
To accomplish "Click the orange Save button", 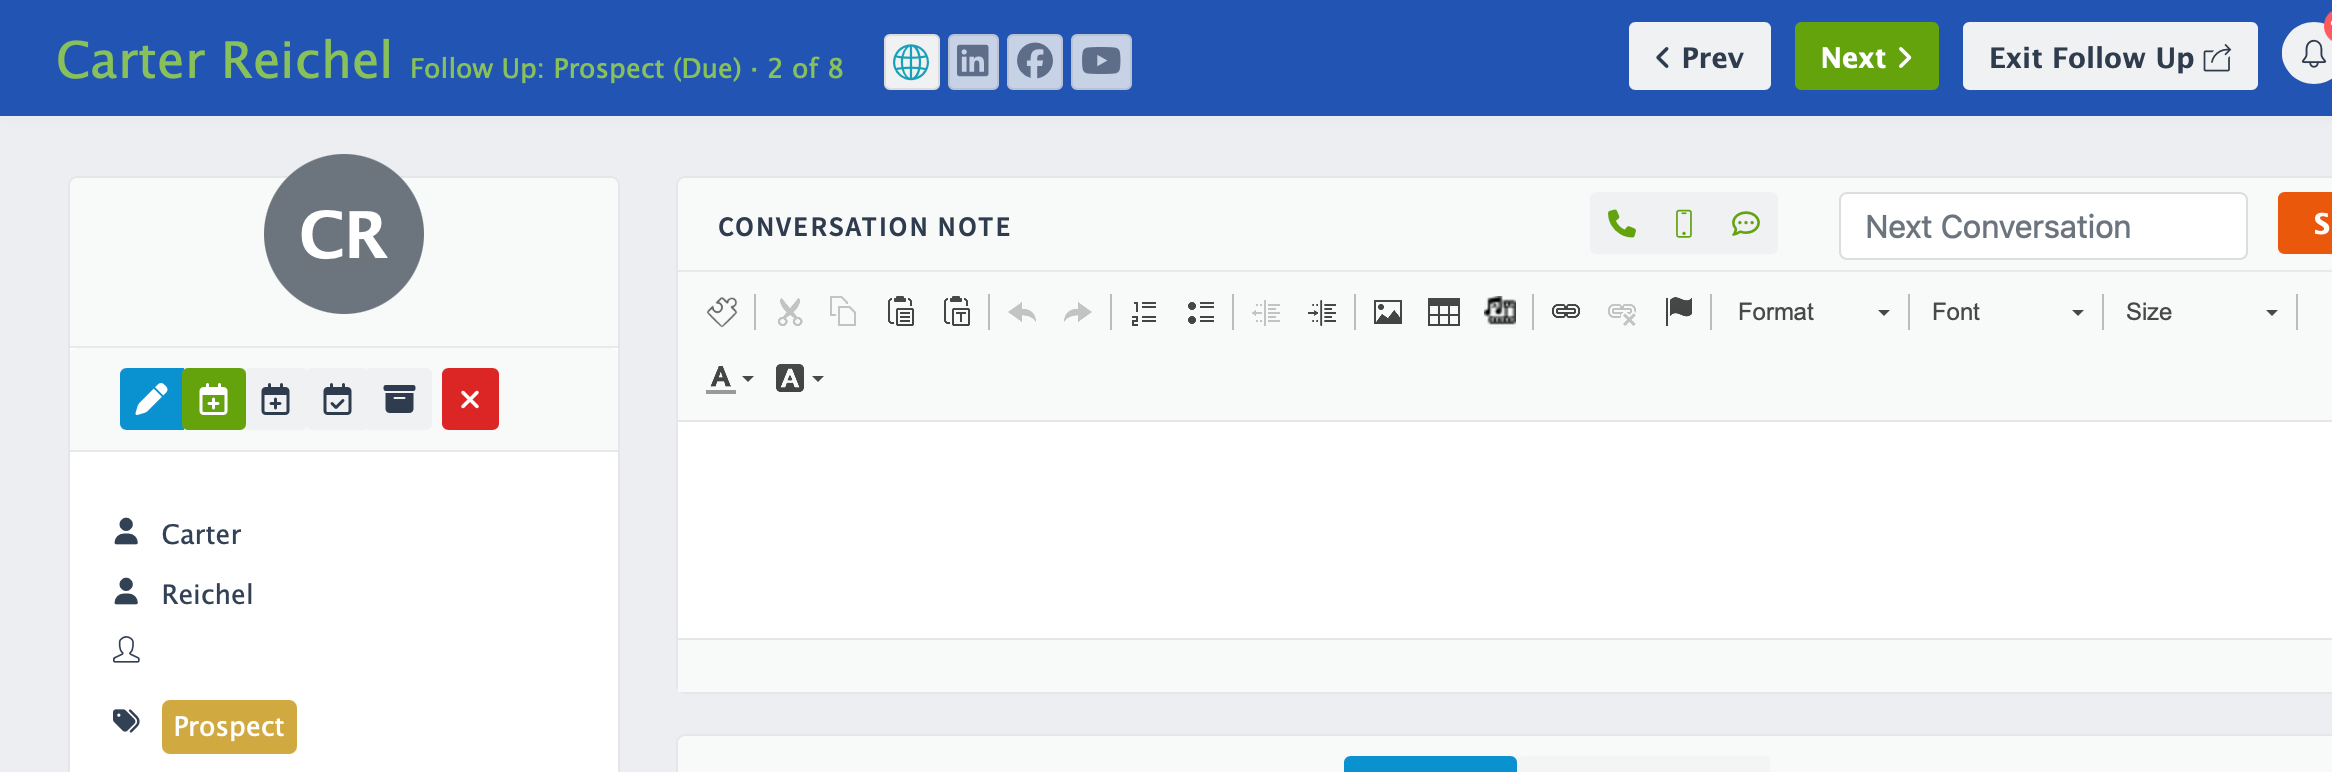I will point(2305,224).
